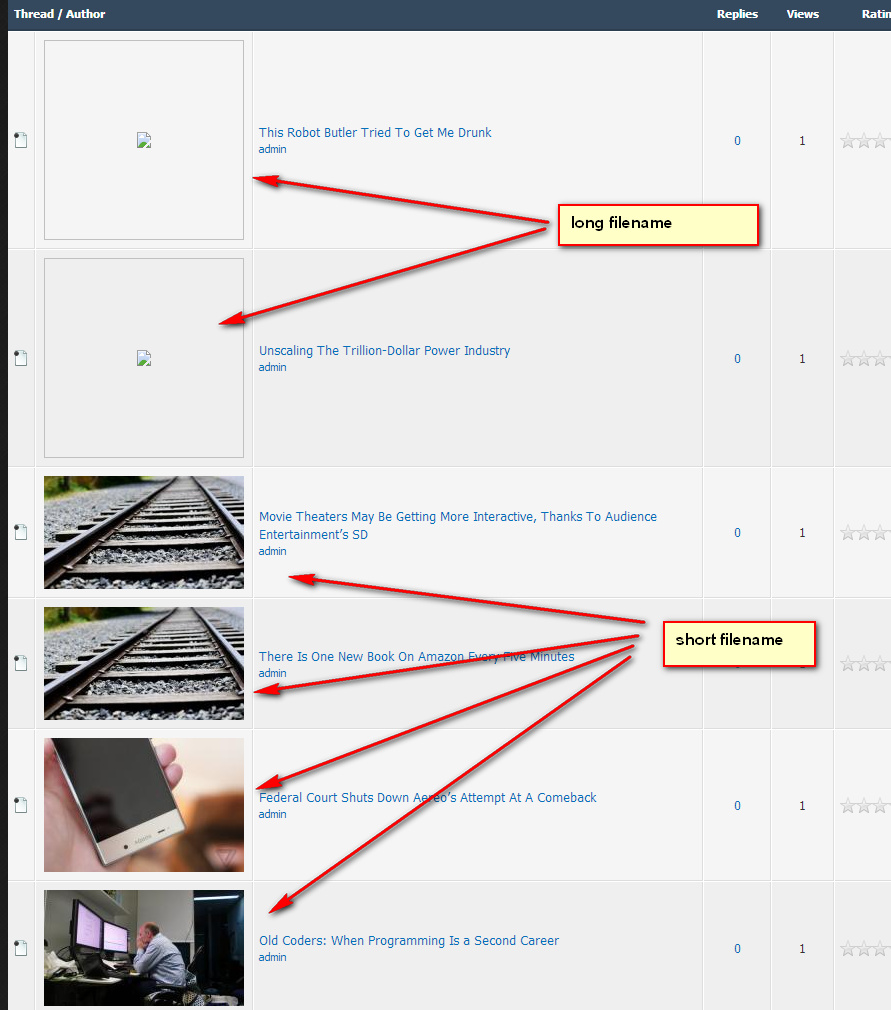Rate Robot Butler thread using first star
The height and width of the screenshot is (1010, 891).
pyautogui.click(x=848, y=141)
